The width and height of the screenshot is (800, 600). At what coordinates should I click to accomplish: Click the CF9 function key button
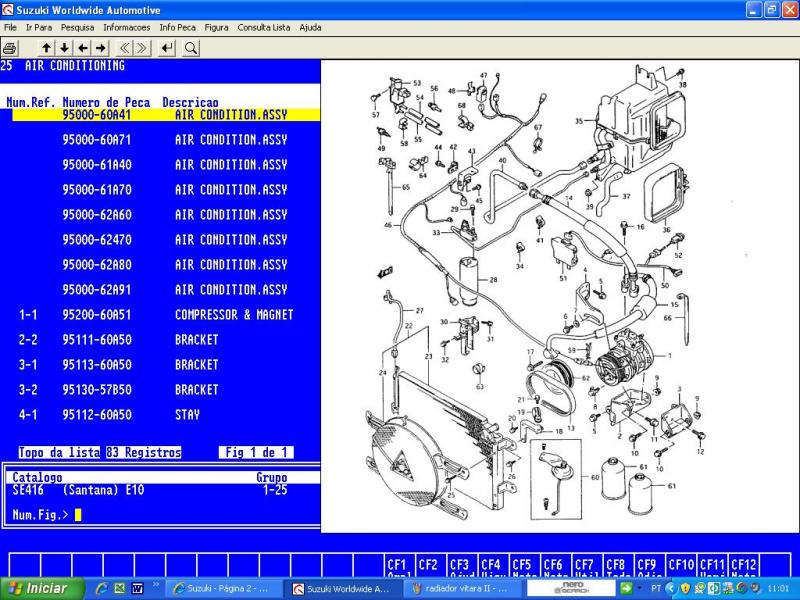(x=649, y=565)
